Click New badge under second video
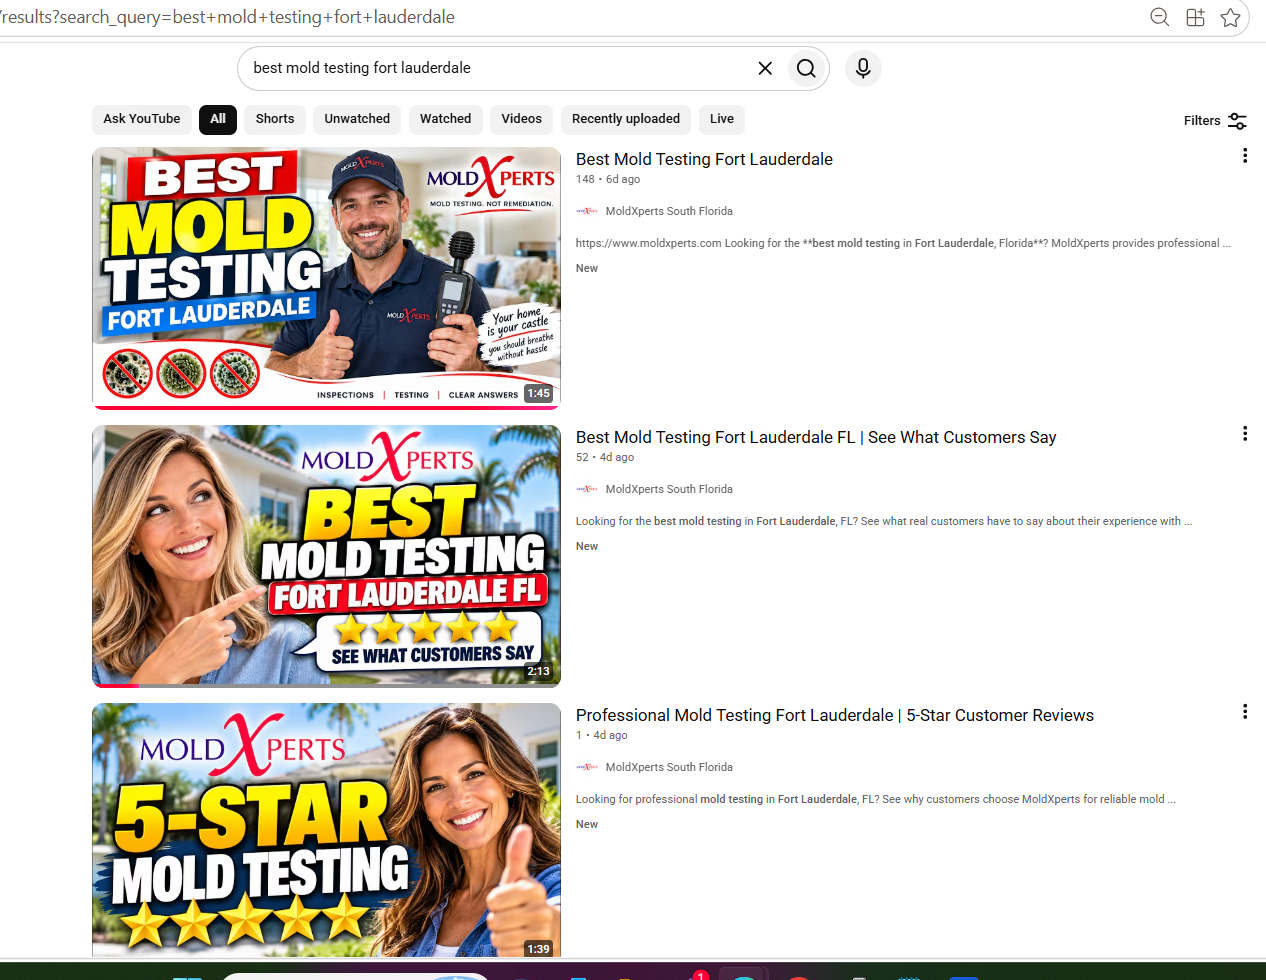1266x980 pixels. point(587,546)
